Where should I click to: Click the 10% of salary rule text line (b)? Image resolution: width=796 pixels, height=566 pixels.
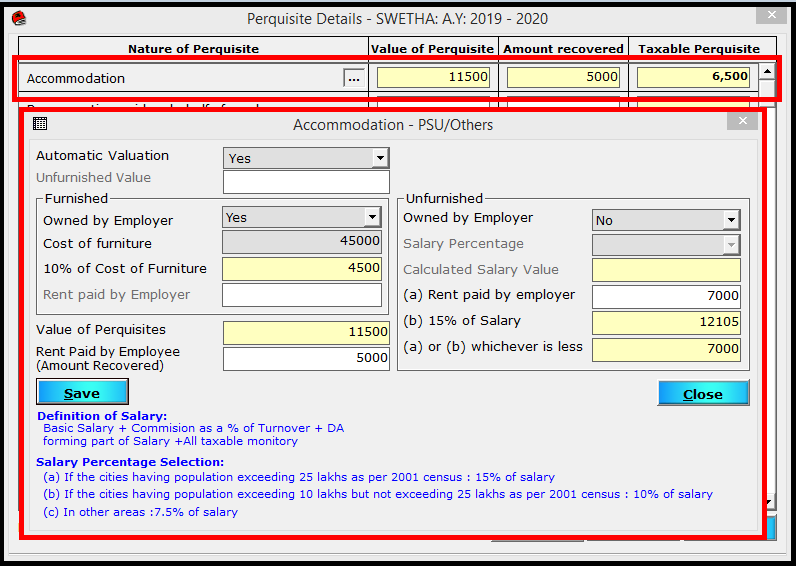[378, 494]
